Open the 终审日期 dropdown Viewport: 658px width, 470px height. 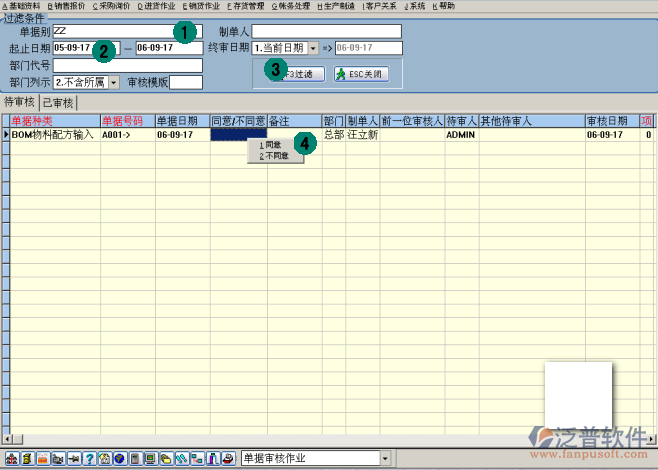click(312, 48)
